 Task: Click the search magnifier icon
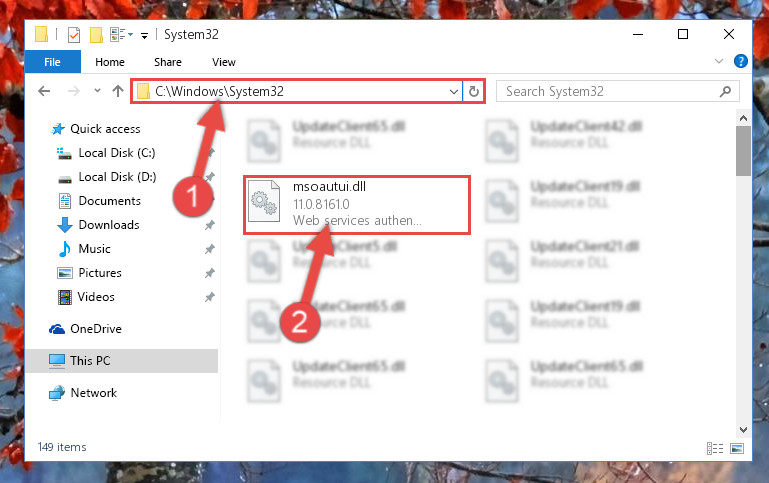pos(725,92)
